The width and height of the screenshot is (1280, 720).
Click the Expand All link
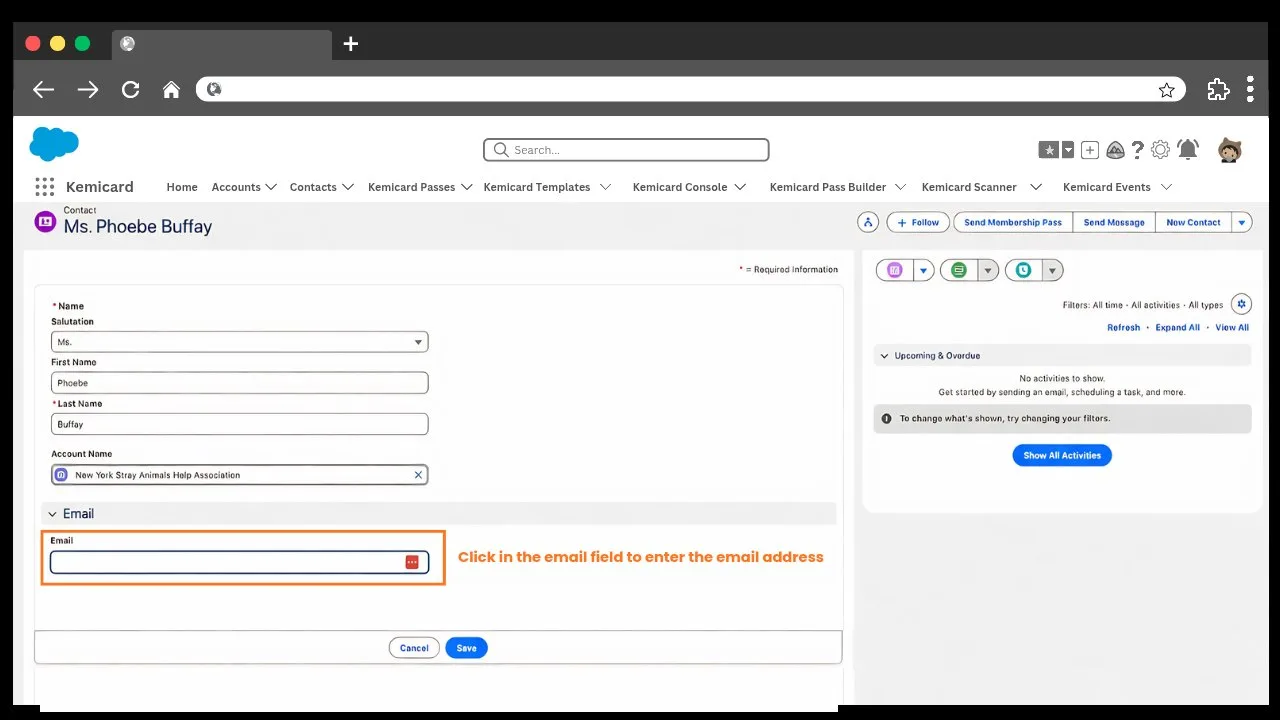1177,327
